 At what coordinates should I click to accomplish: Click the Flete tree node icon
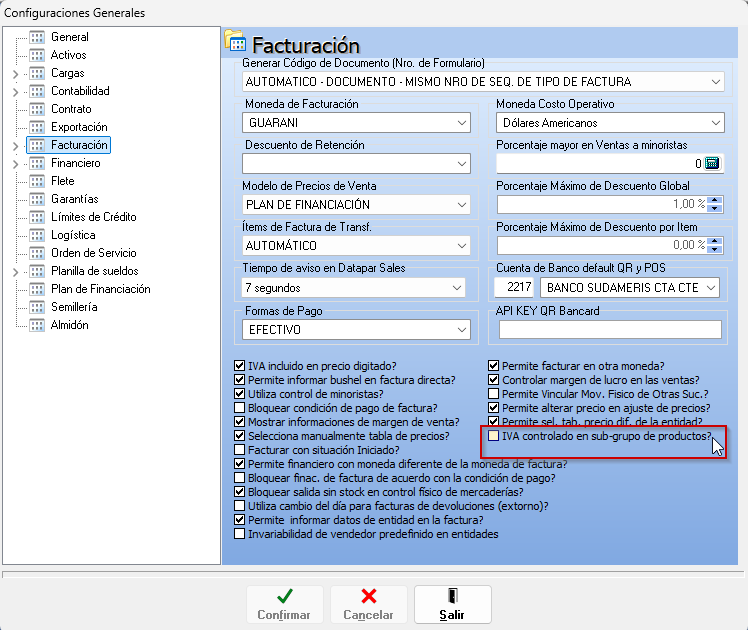tap(37, 181)
